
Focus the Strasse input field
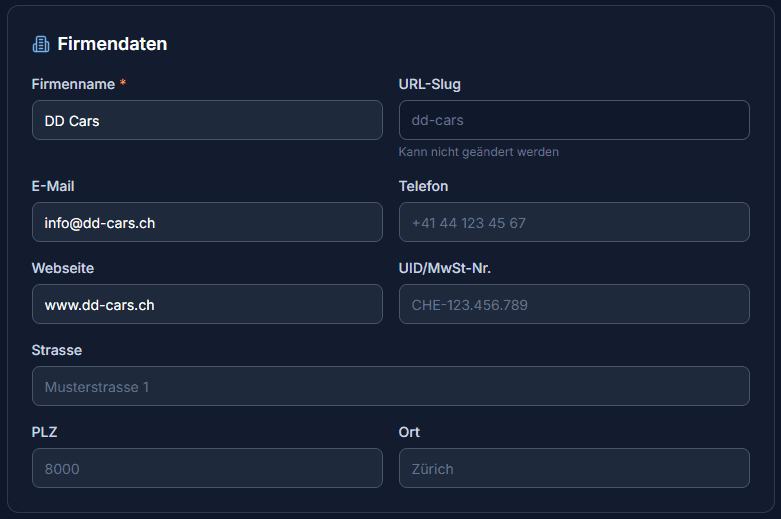[x=390, y=386]
